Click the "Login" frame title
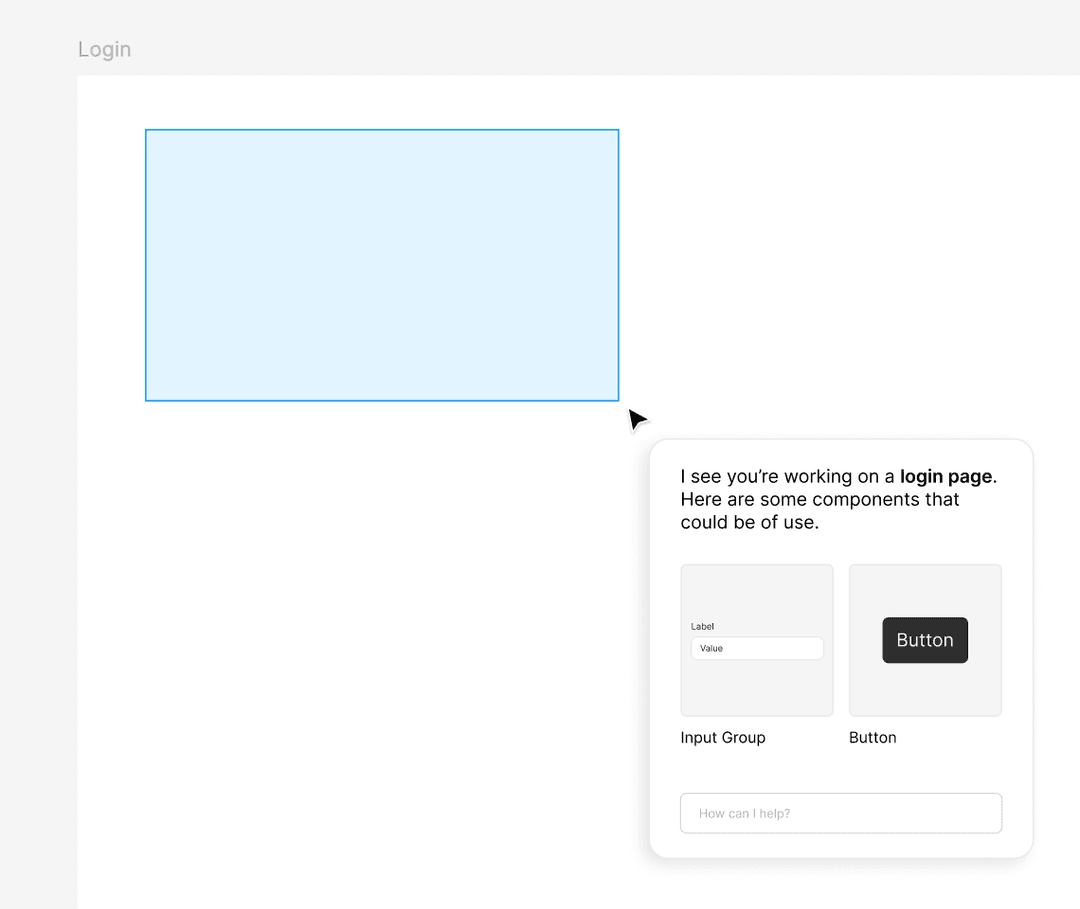Viewport: 1080px width, 909px height. point(104,50)
